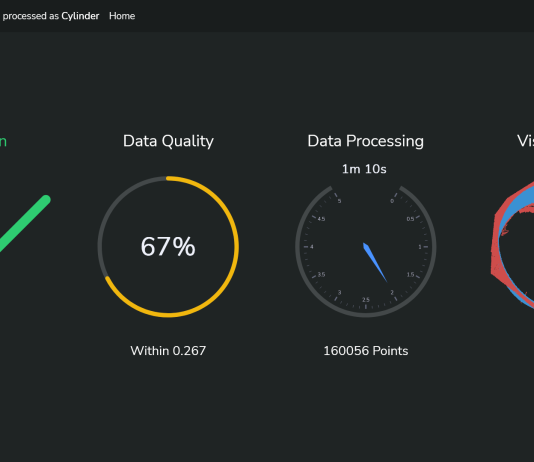The height and width of the screenshot is (462, 534).
Task: Select the 67% data quality ring
Action: (168, 247)
